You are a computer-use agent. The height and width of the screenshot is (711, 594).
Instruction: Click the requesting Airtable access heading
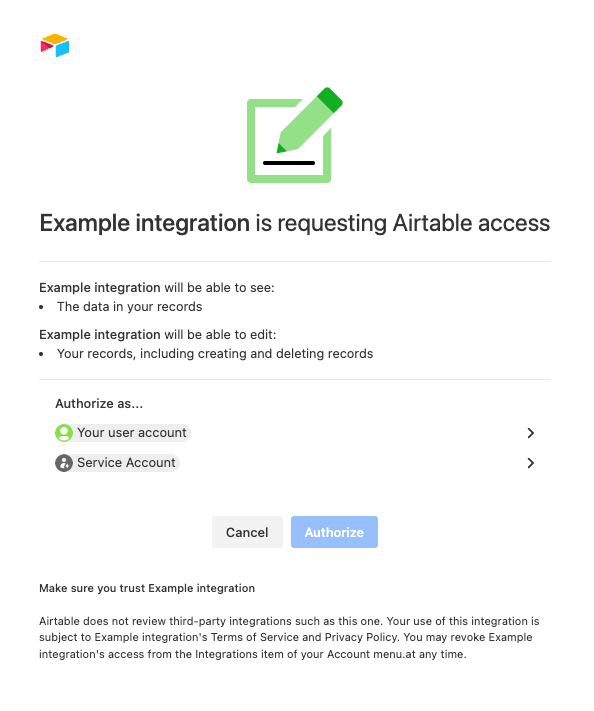295,224
